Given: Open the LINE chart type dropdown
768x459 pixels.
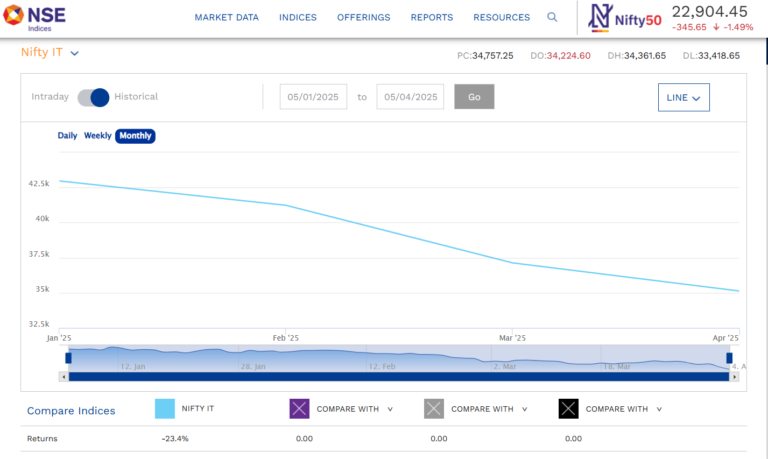Looking at the screenshot, I should click(x=684, y=97).
